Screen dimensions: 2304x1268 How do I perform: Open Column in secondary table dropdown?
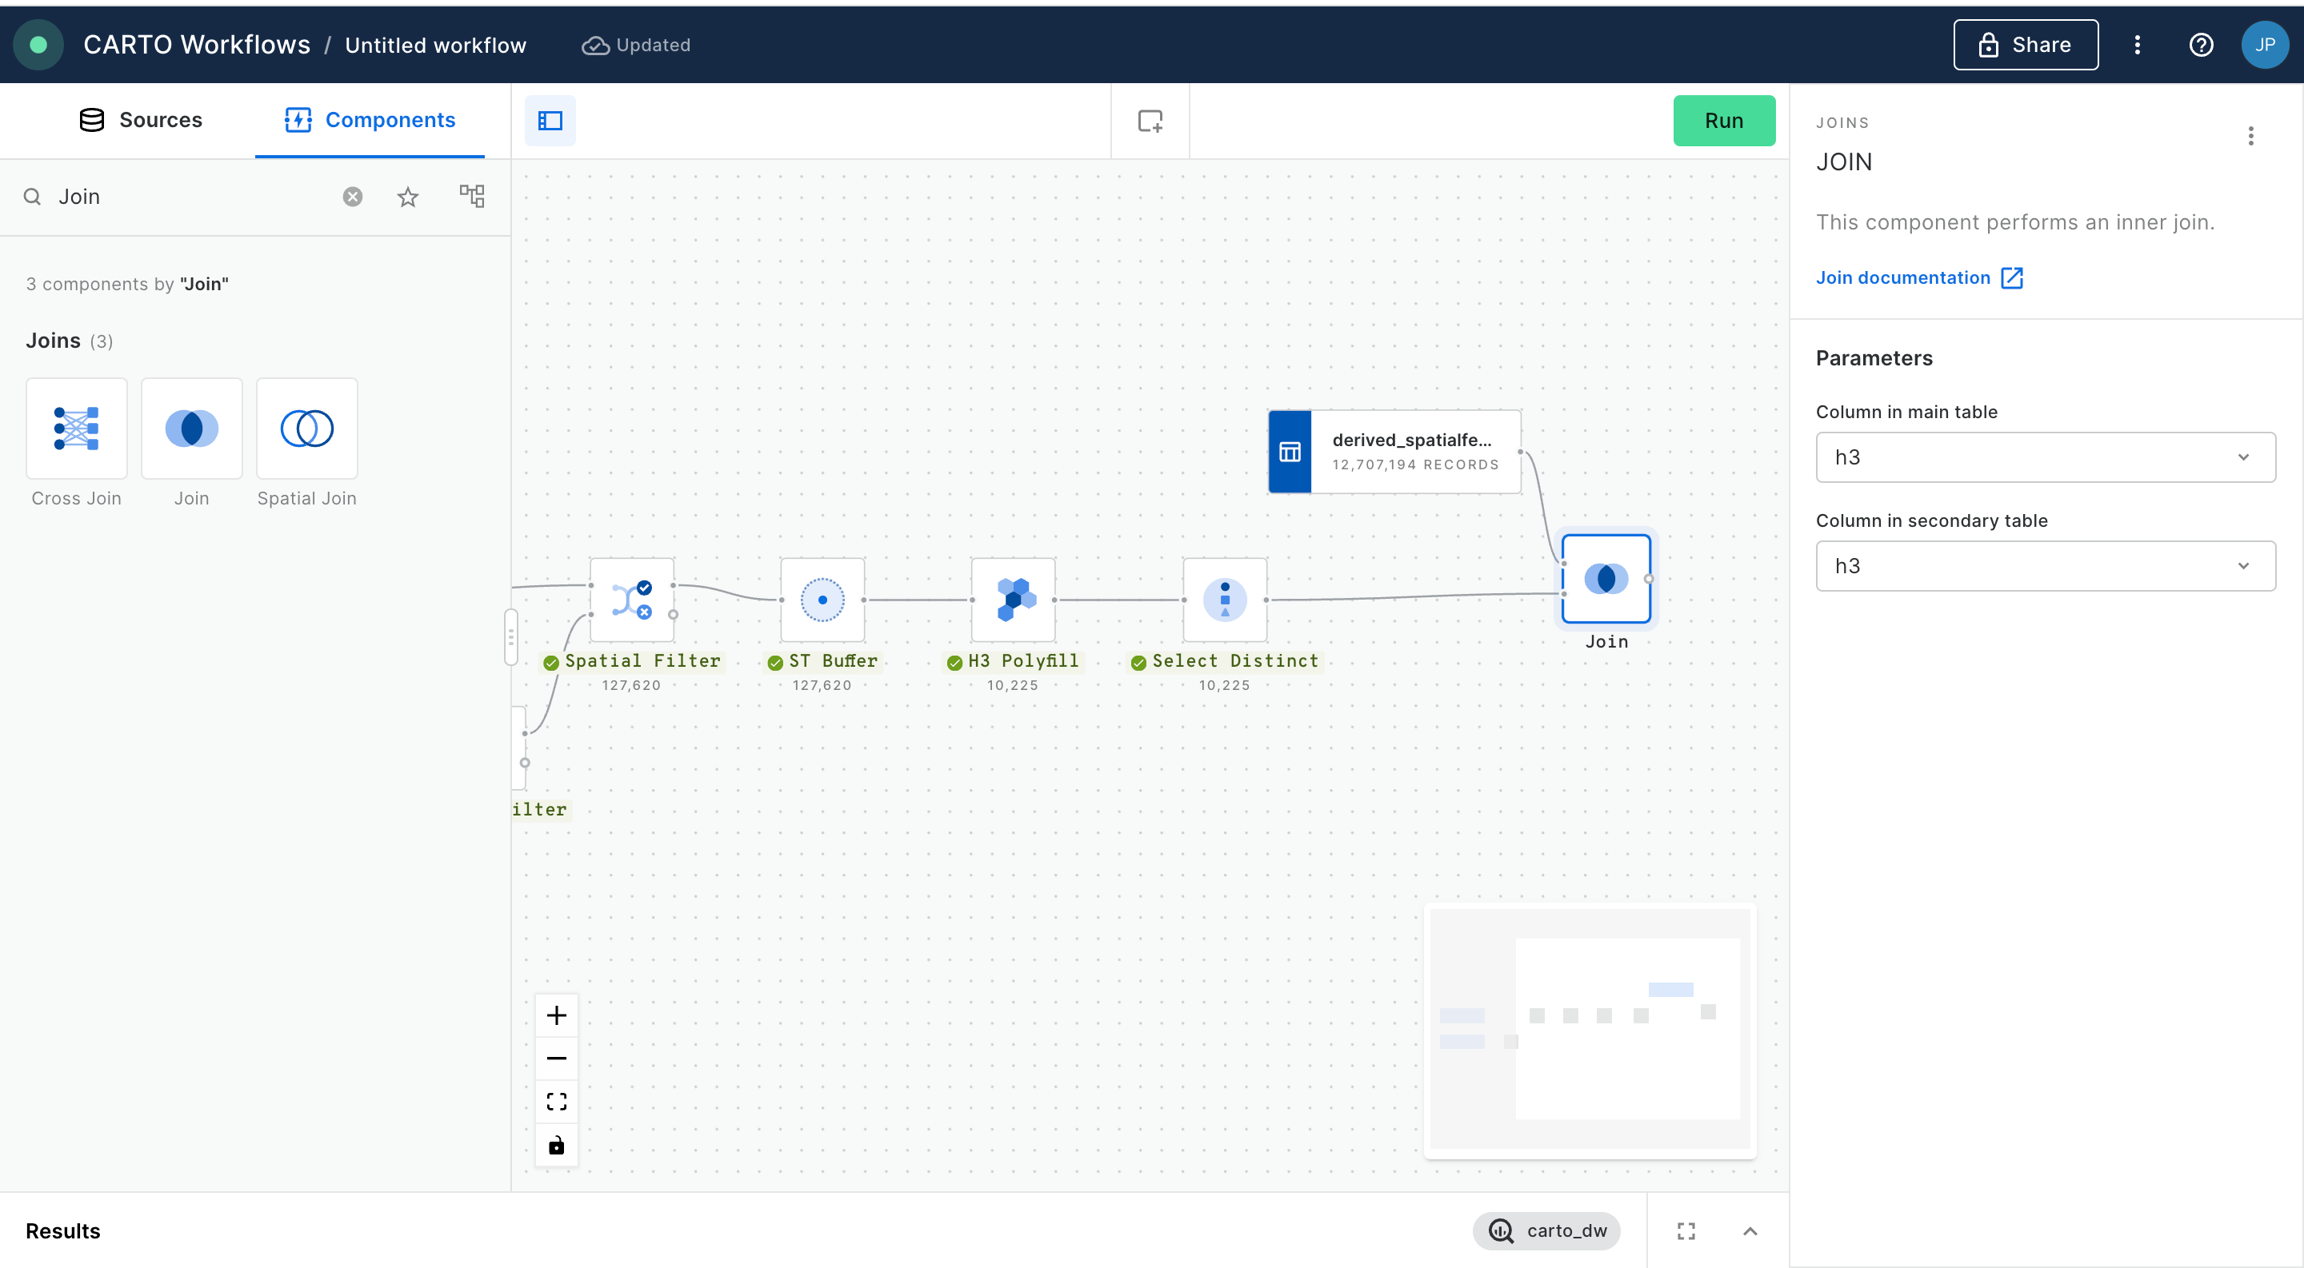pyautogui.click(x=2045, y=566)
